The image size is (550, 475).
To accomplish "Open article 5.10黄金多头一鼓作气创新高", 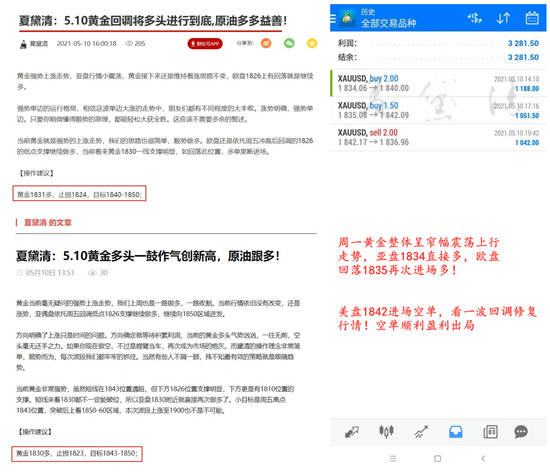I will coord(148,256).
